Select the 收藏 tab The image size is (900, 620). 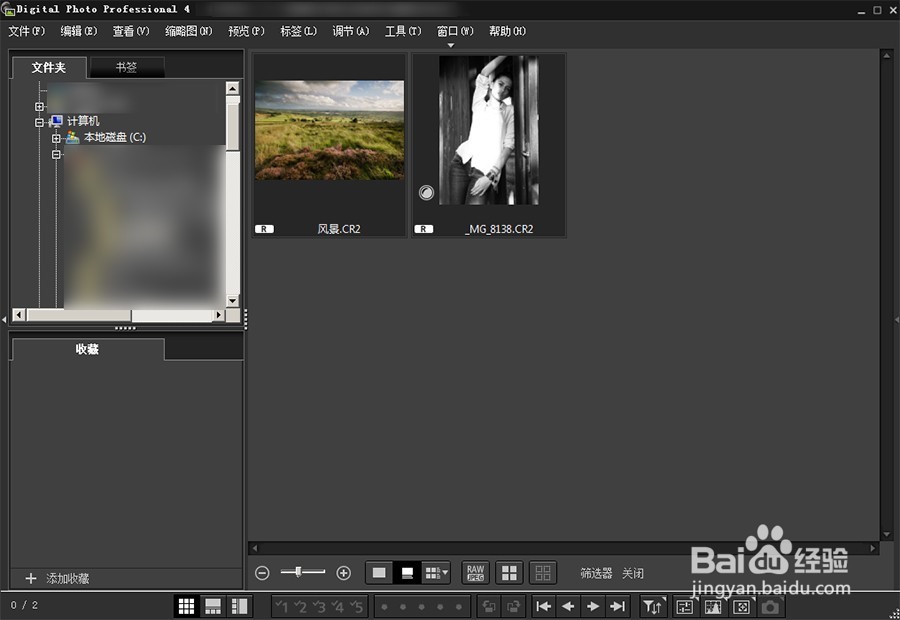point(88,349)
